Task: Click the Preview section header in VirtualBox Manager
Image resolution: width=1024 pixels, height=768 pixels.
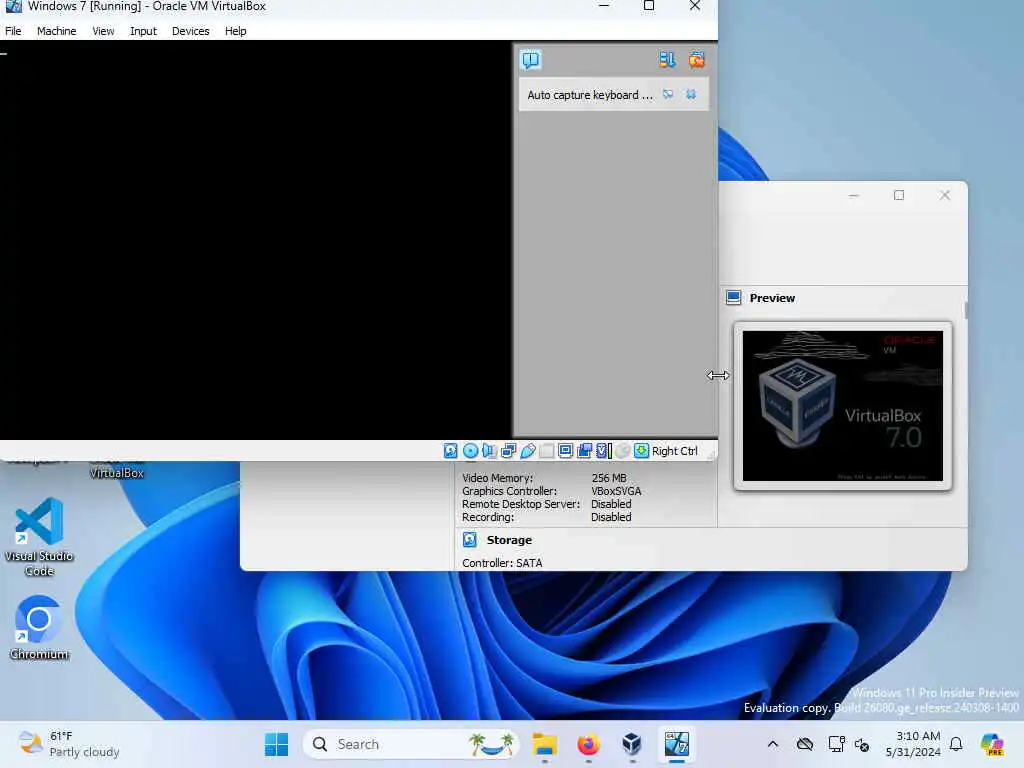Action: [772, 298]
